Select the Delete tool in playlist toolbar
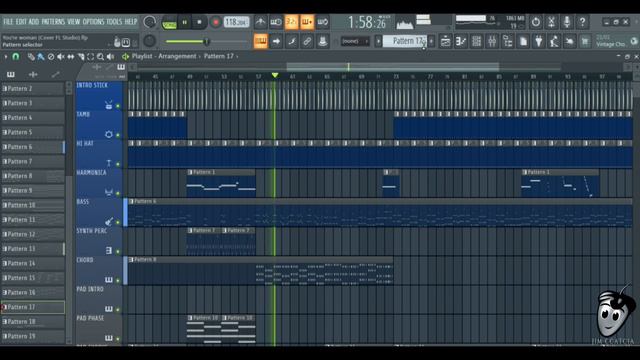The width and height of the screenshot is (640, 360). click(51, 57)
